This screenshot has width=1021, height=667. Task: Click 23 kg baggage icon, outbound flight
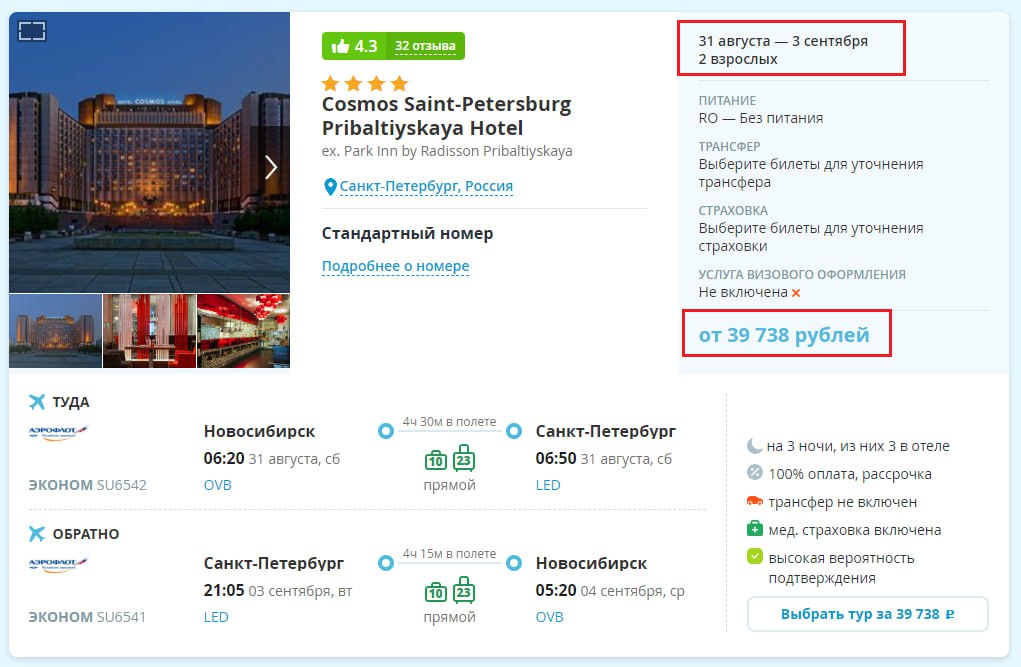[x=464, y=458]
